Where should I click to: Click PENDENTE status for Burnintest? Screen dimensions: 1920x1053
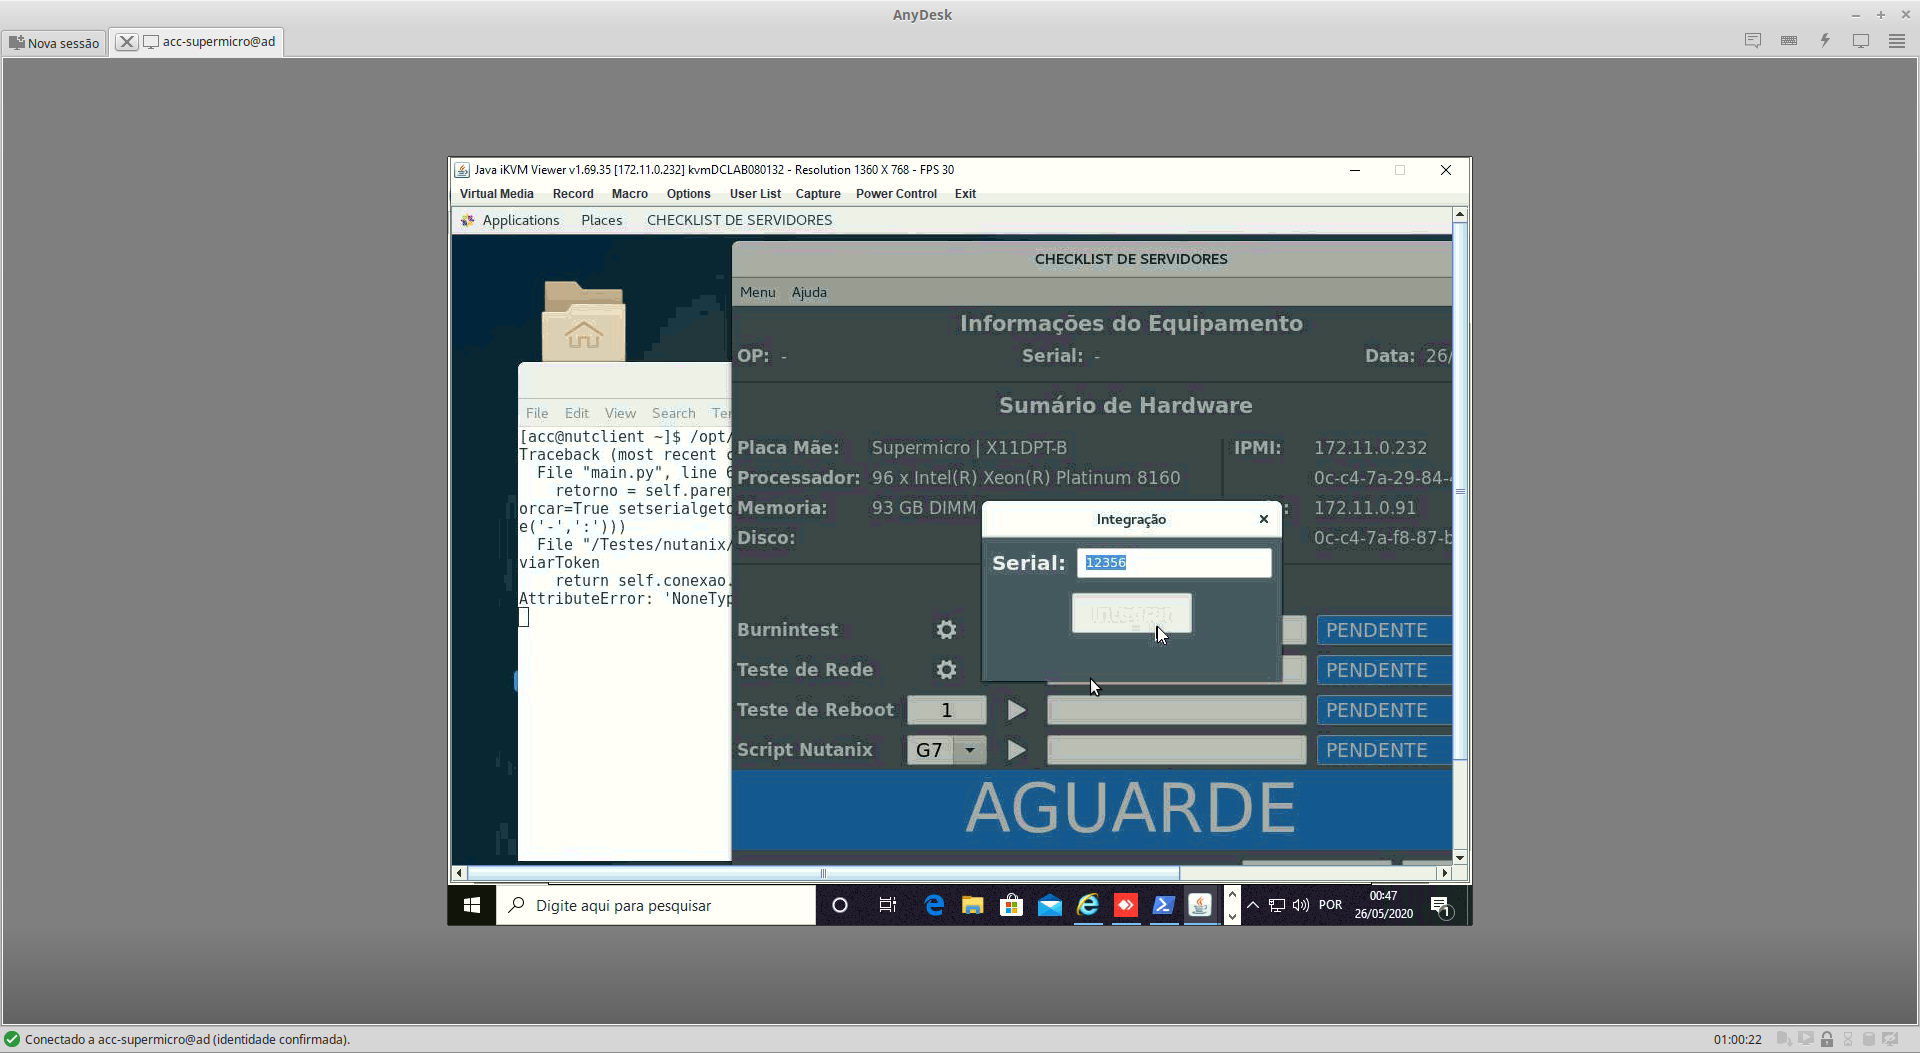pyautogui.click(x=1384, y=630)
